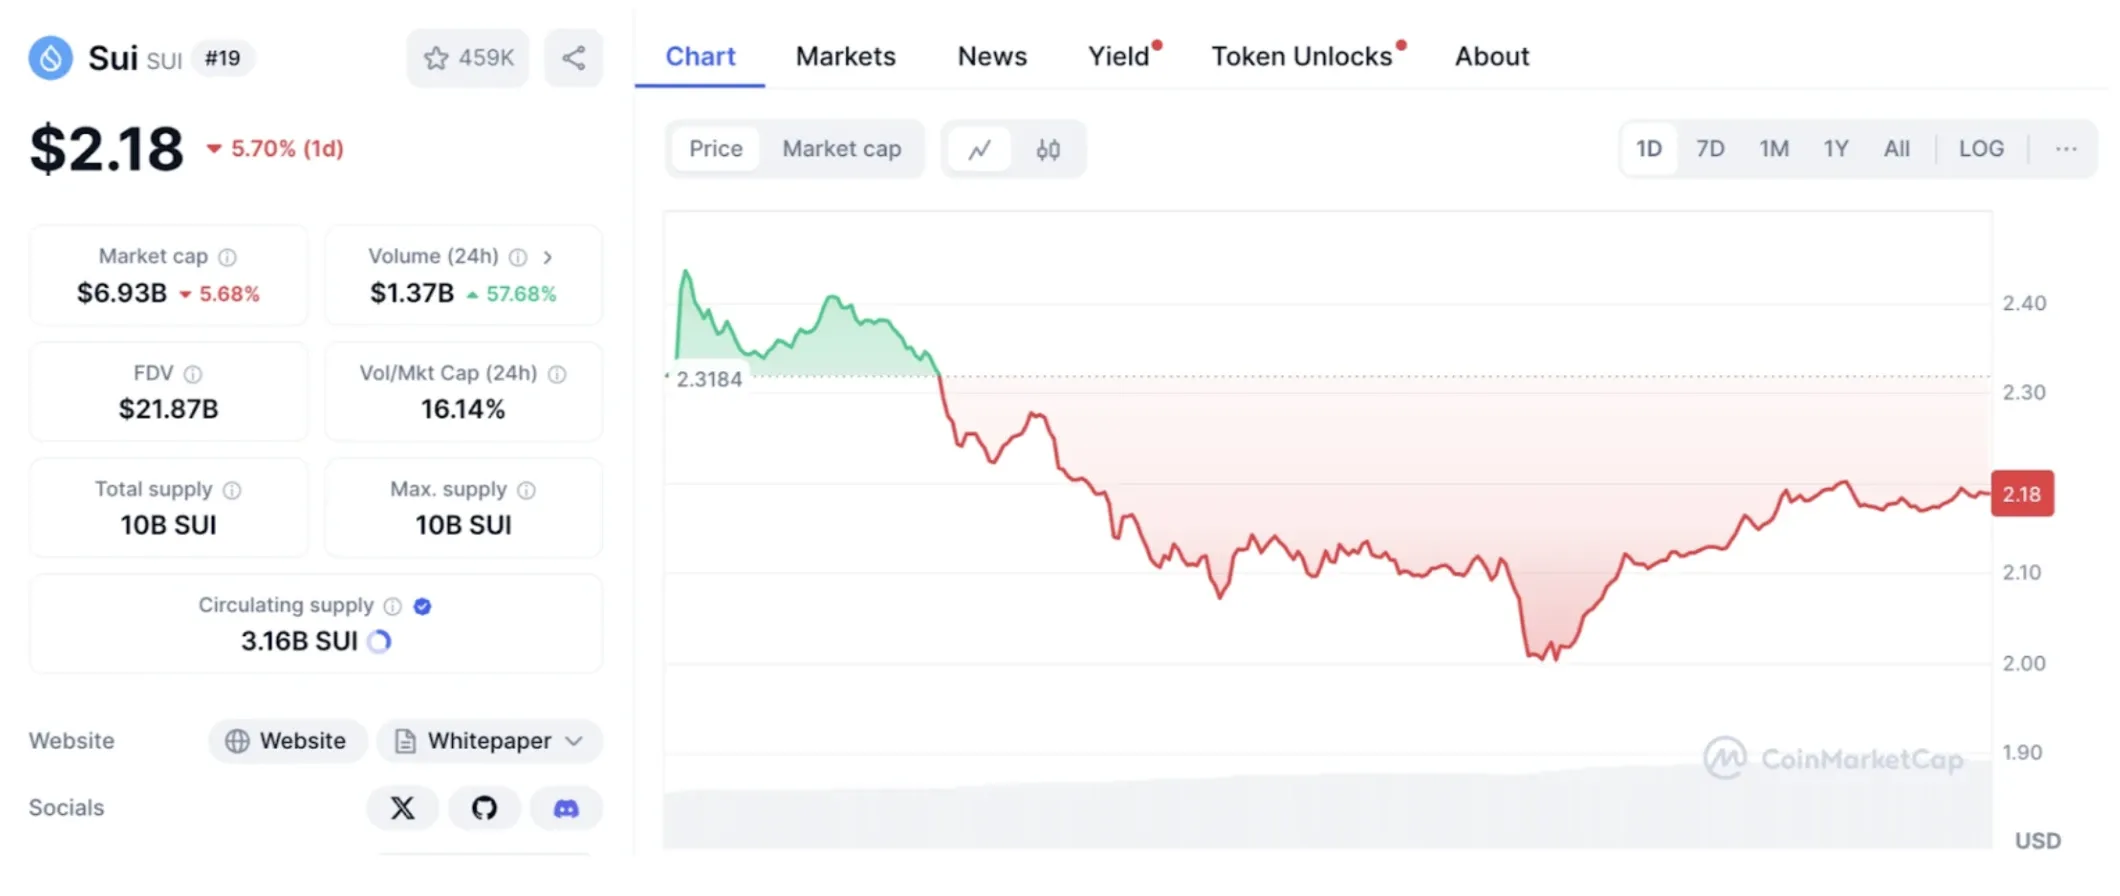Open the Markets tab
This screenshot has width=2120, height=896.
pos(846,57)
